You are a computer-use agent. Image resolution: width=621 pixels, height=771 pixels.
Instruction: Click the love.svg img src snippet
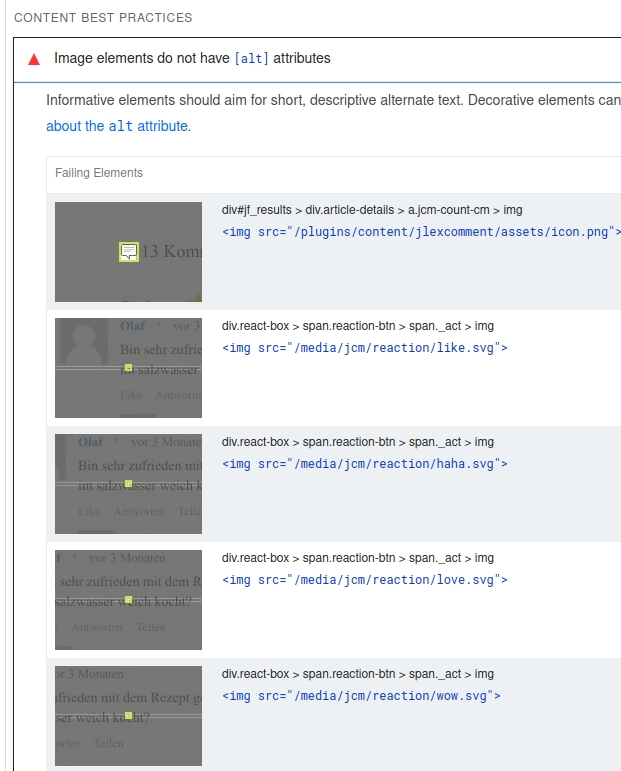(364, 580)
